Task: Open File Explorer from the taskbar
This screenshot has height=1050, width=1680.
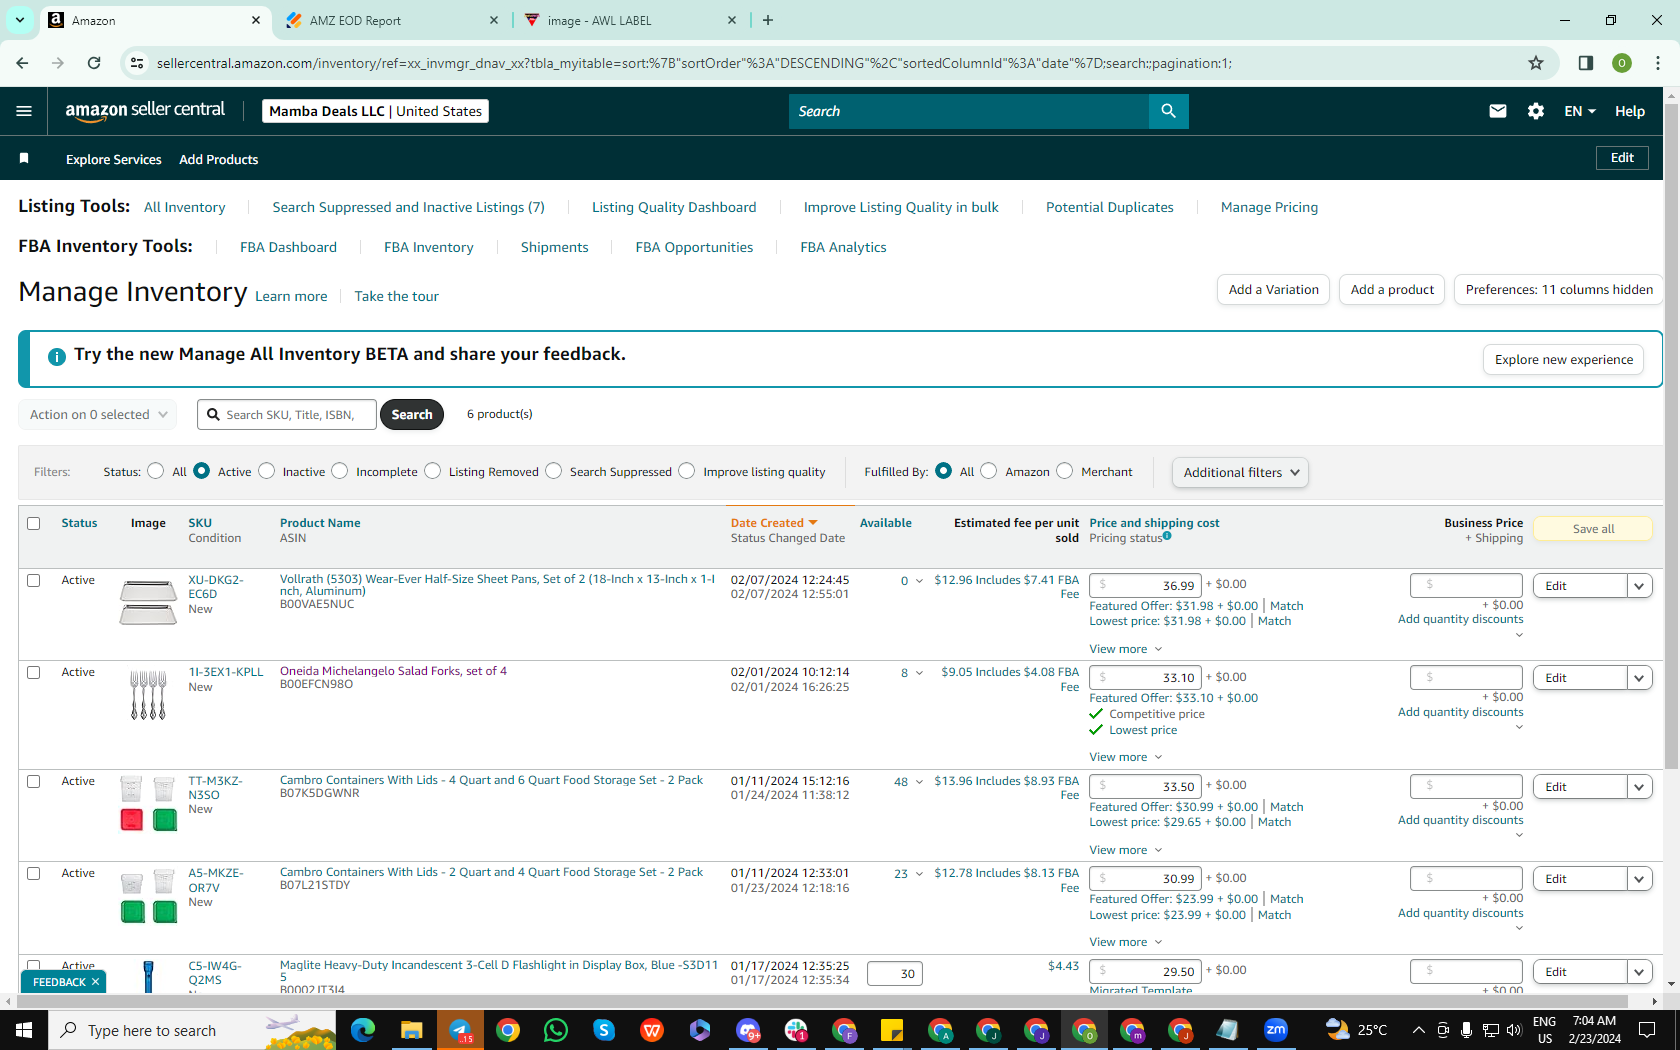Action: pos(411,1030)
